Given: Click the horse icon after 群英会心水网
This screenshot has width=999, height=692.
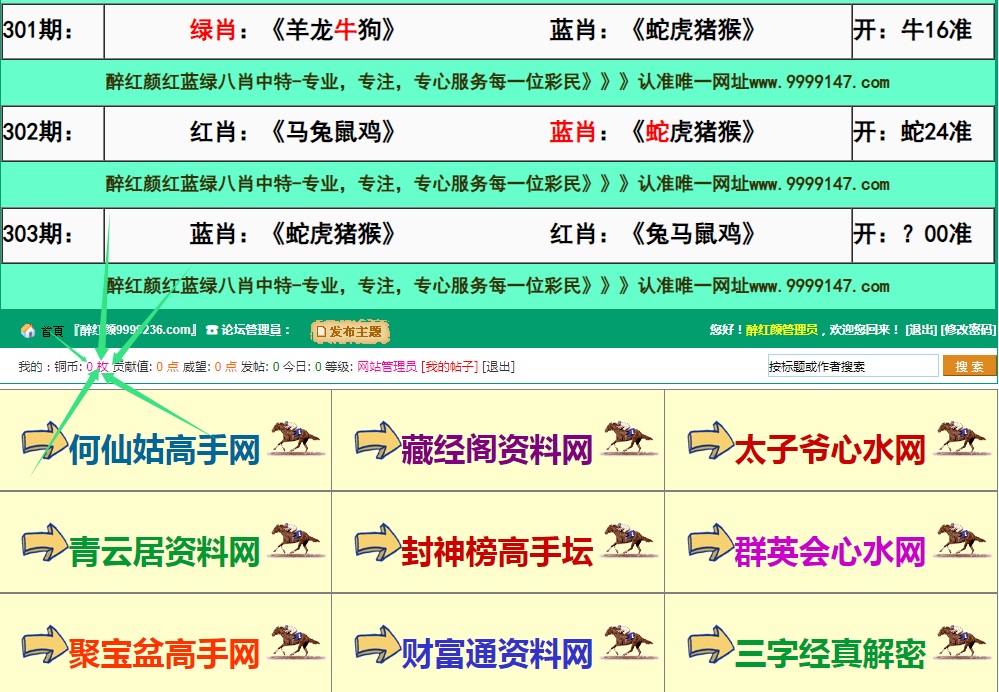Looking at the screenshot, I should coord(960,541).
